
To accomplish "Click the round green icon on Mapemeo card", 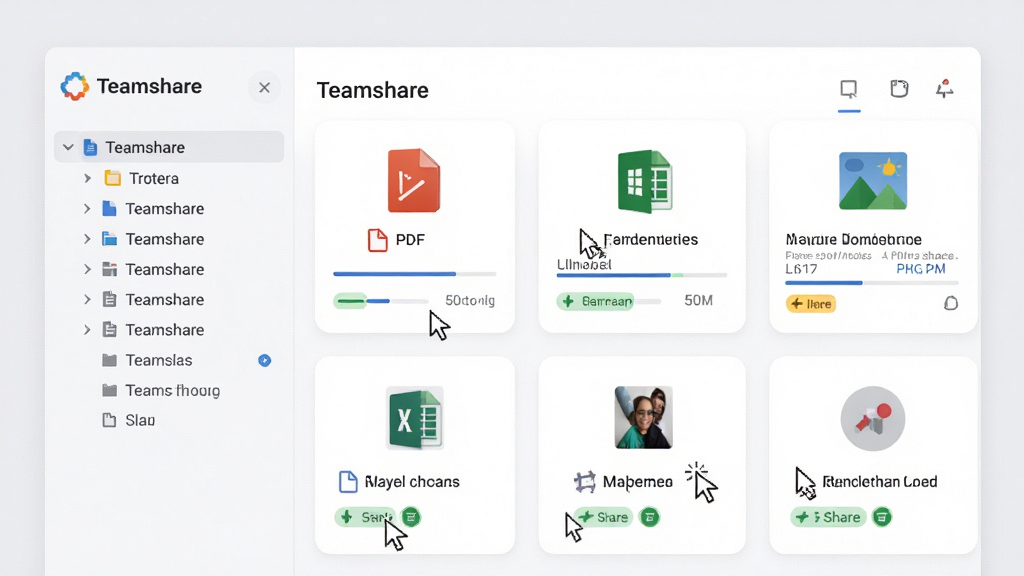I will tap(649, 517).
